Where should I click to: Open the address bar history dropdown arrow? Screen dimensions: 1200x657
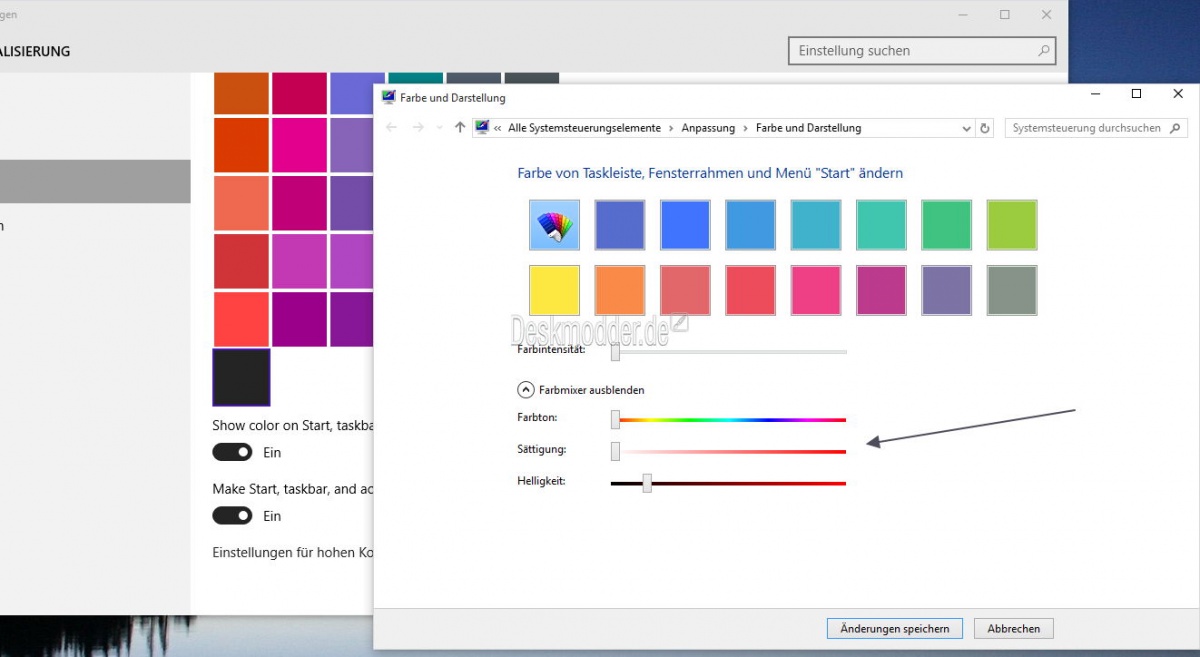pos(966,127)
